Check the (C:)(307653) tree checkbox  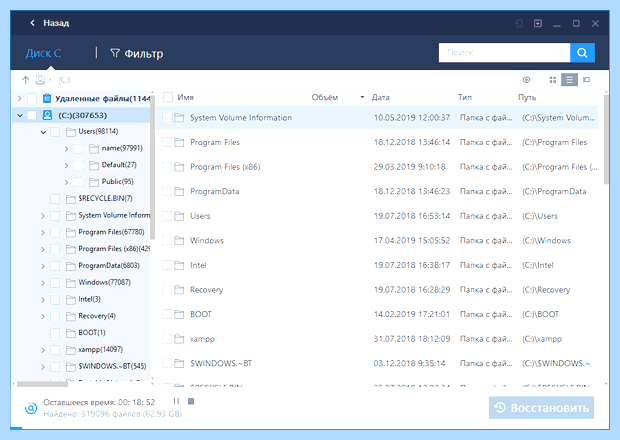coord(32,115)
